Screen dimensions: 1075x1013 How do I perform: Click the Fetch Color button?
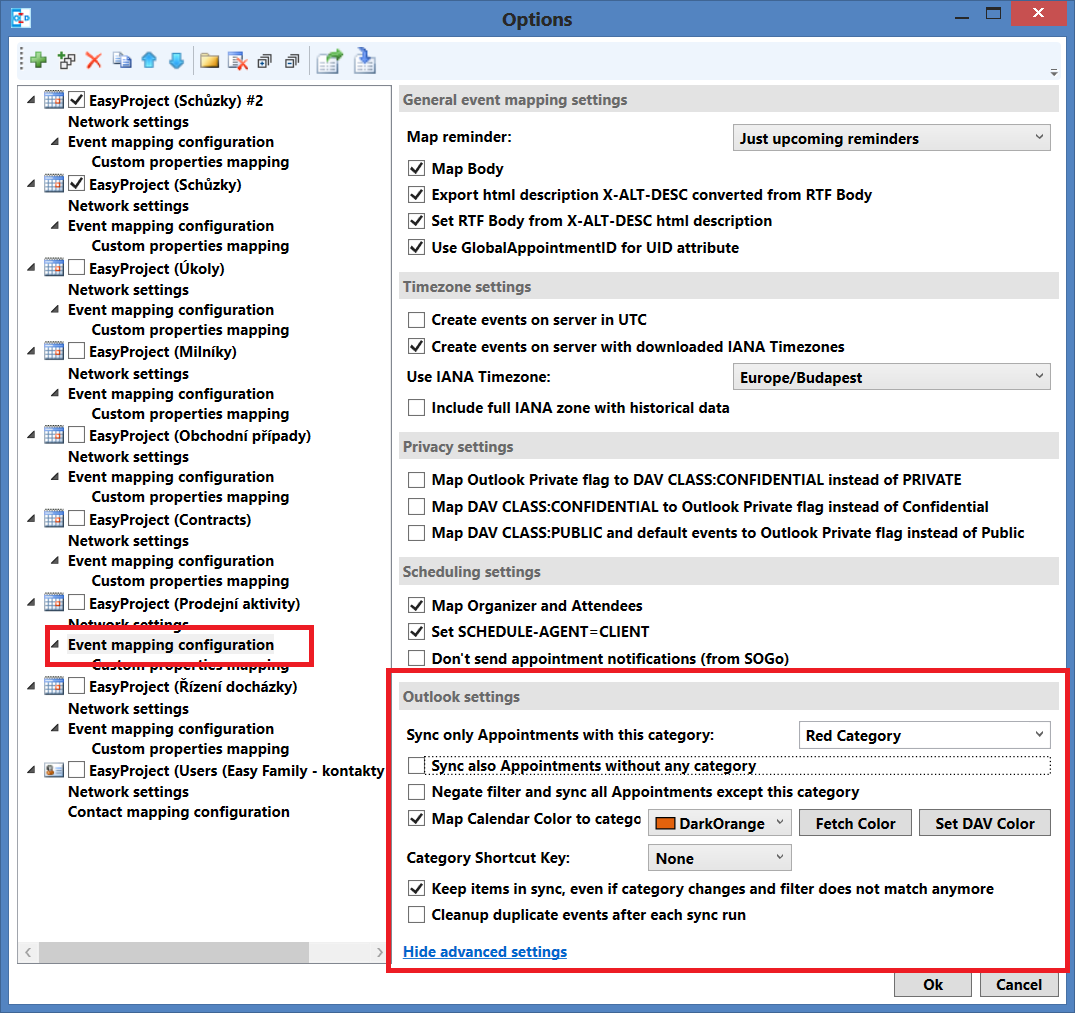tap(855, 823)
